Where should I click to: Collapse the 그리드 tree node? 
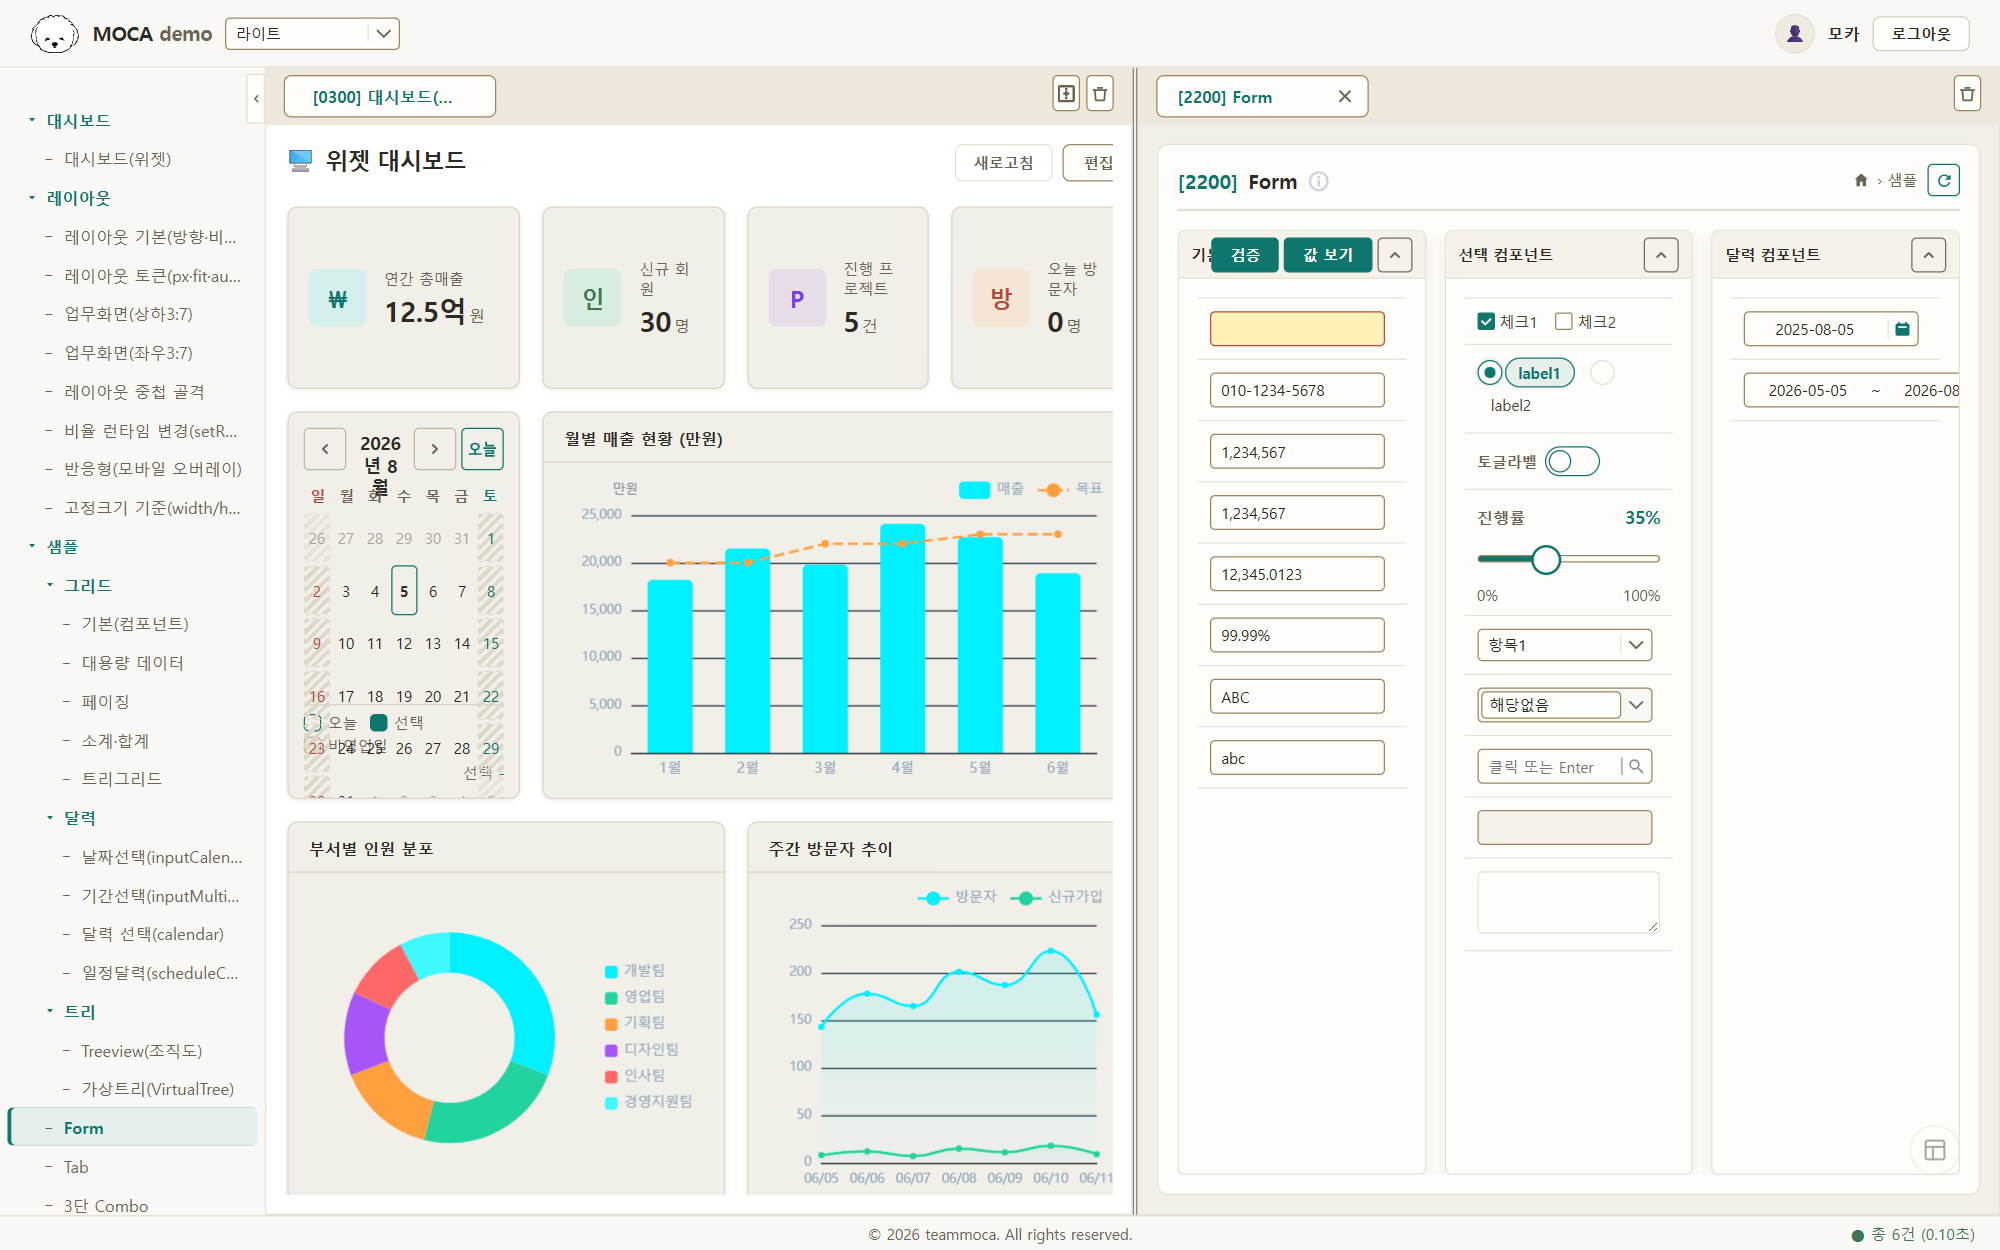[x=50, y=585]
